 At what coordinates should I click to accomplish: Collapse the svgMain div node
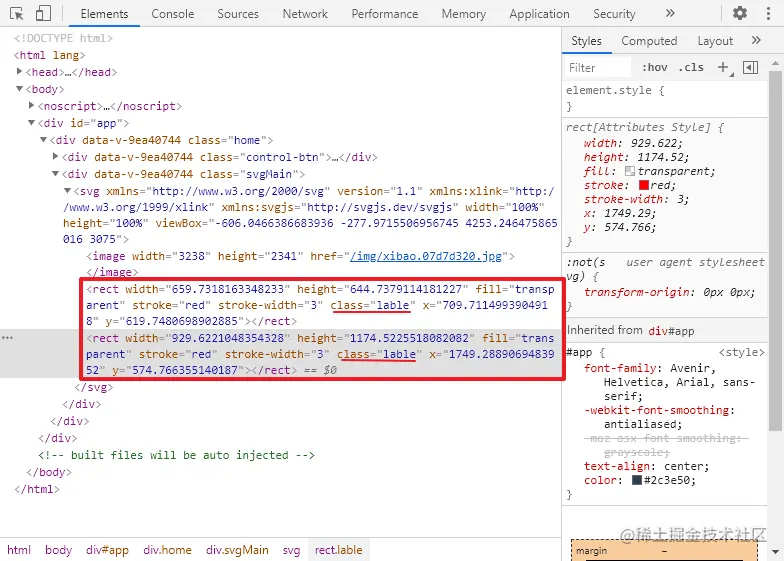coord(56,174)
